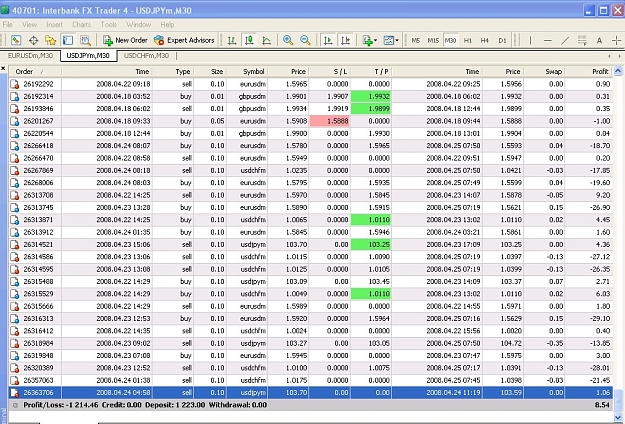Select order row 26192292

pos(311,84)
